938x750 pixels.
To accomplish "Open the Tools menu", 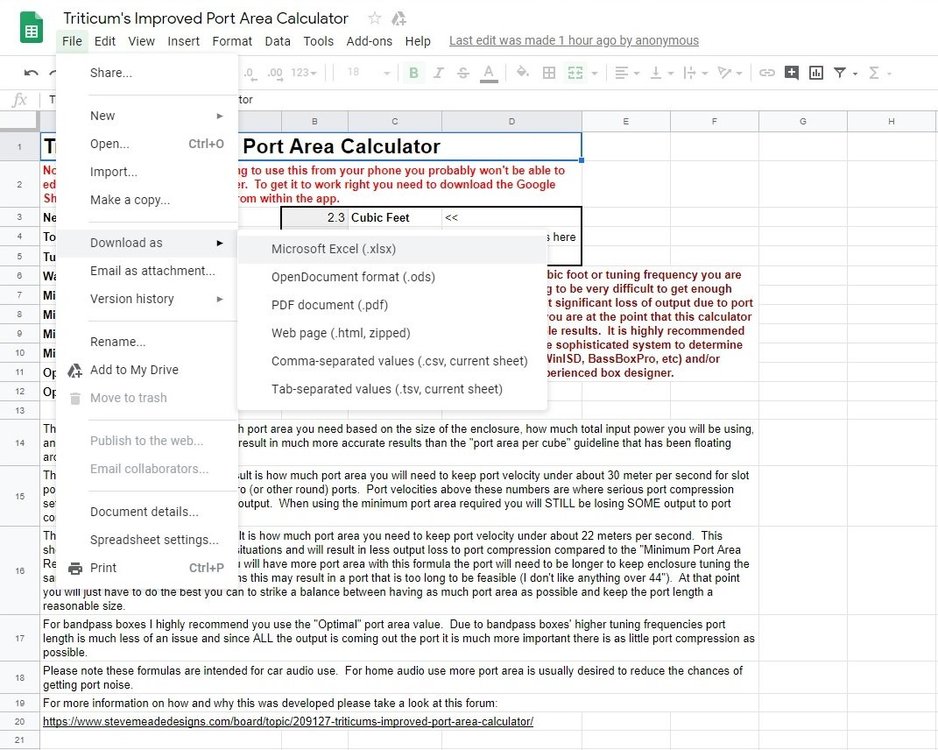I will 318,41.
